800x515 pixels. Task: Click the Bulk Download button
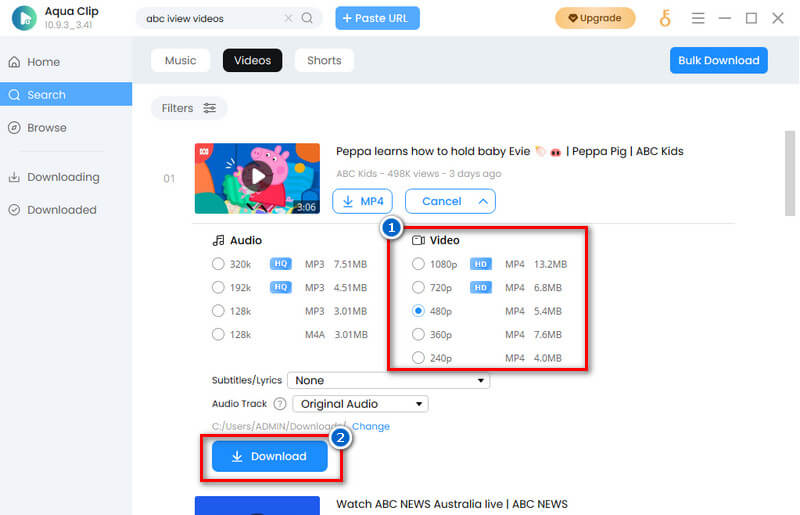(x=718, y=60)
